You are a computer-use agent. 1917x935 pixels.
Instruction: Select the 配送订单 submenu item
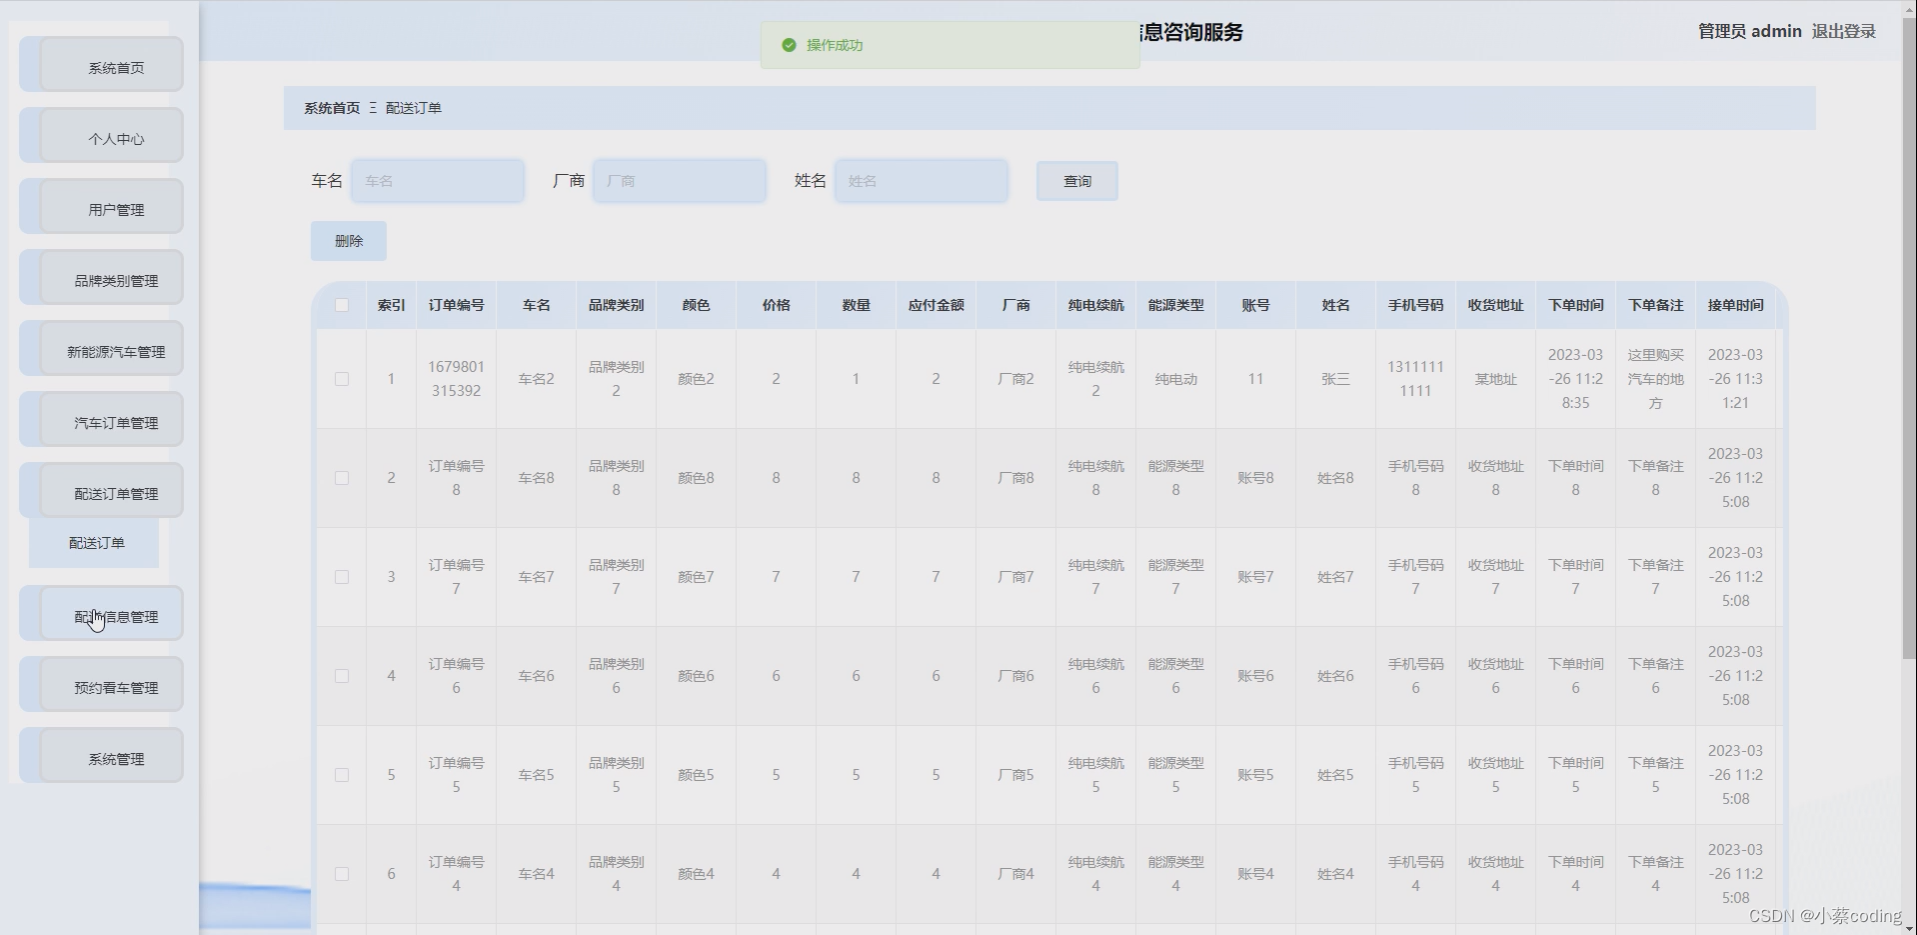click(94, 543)
